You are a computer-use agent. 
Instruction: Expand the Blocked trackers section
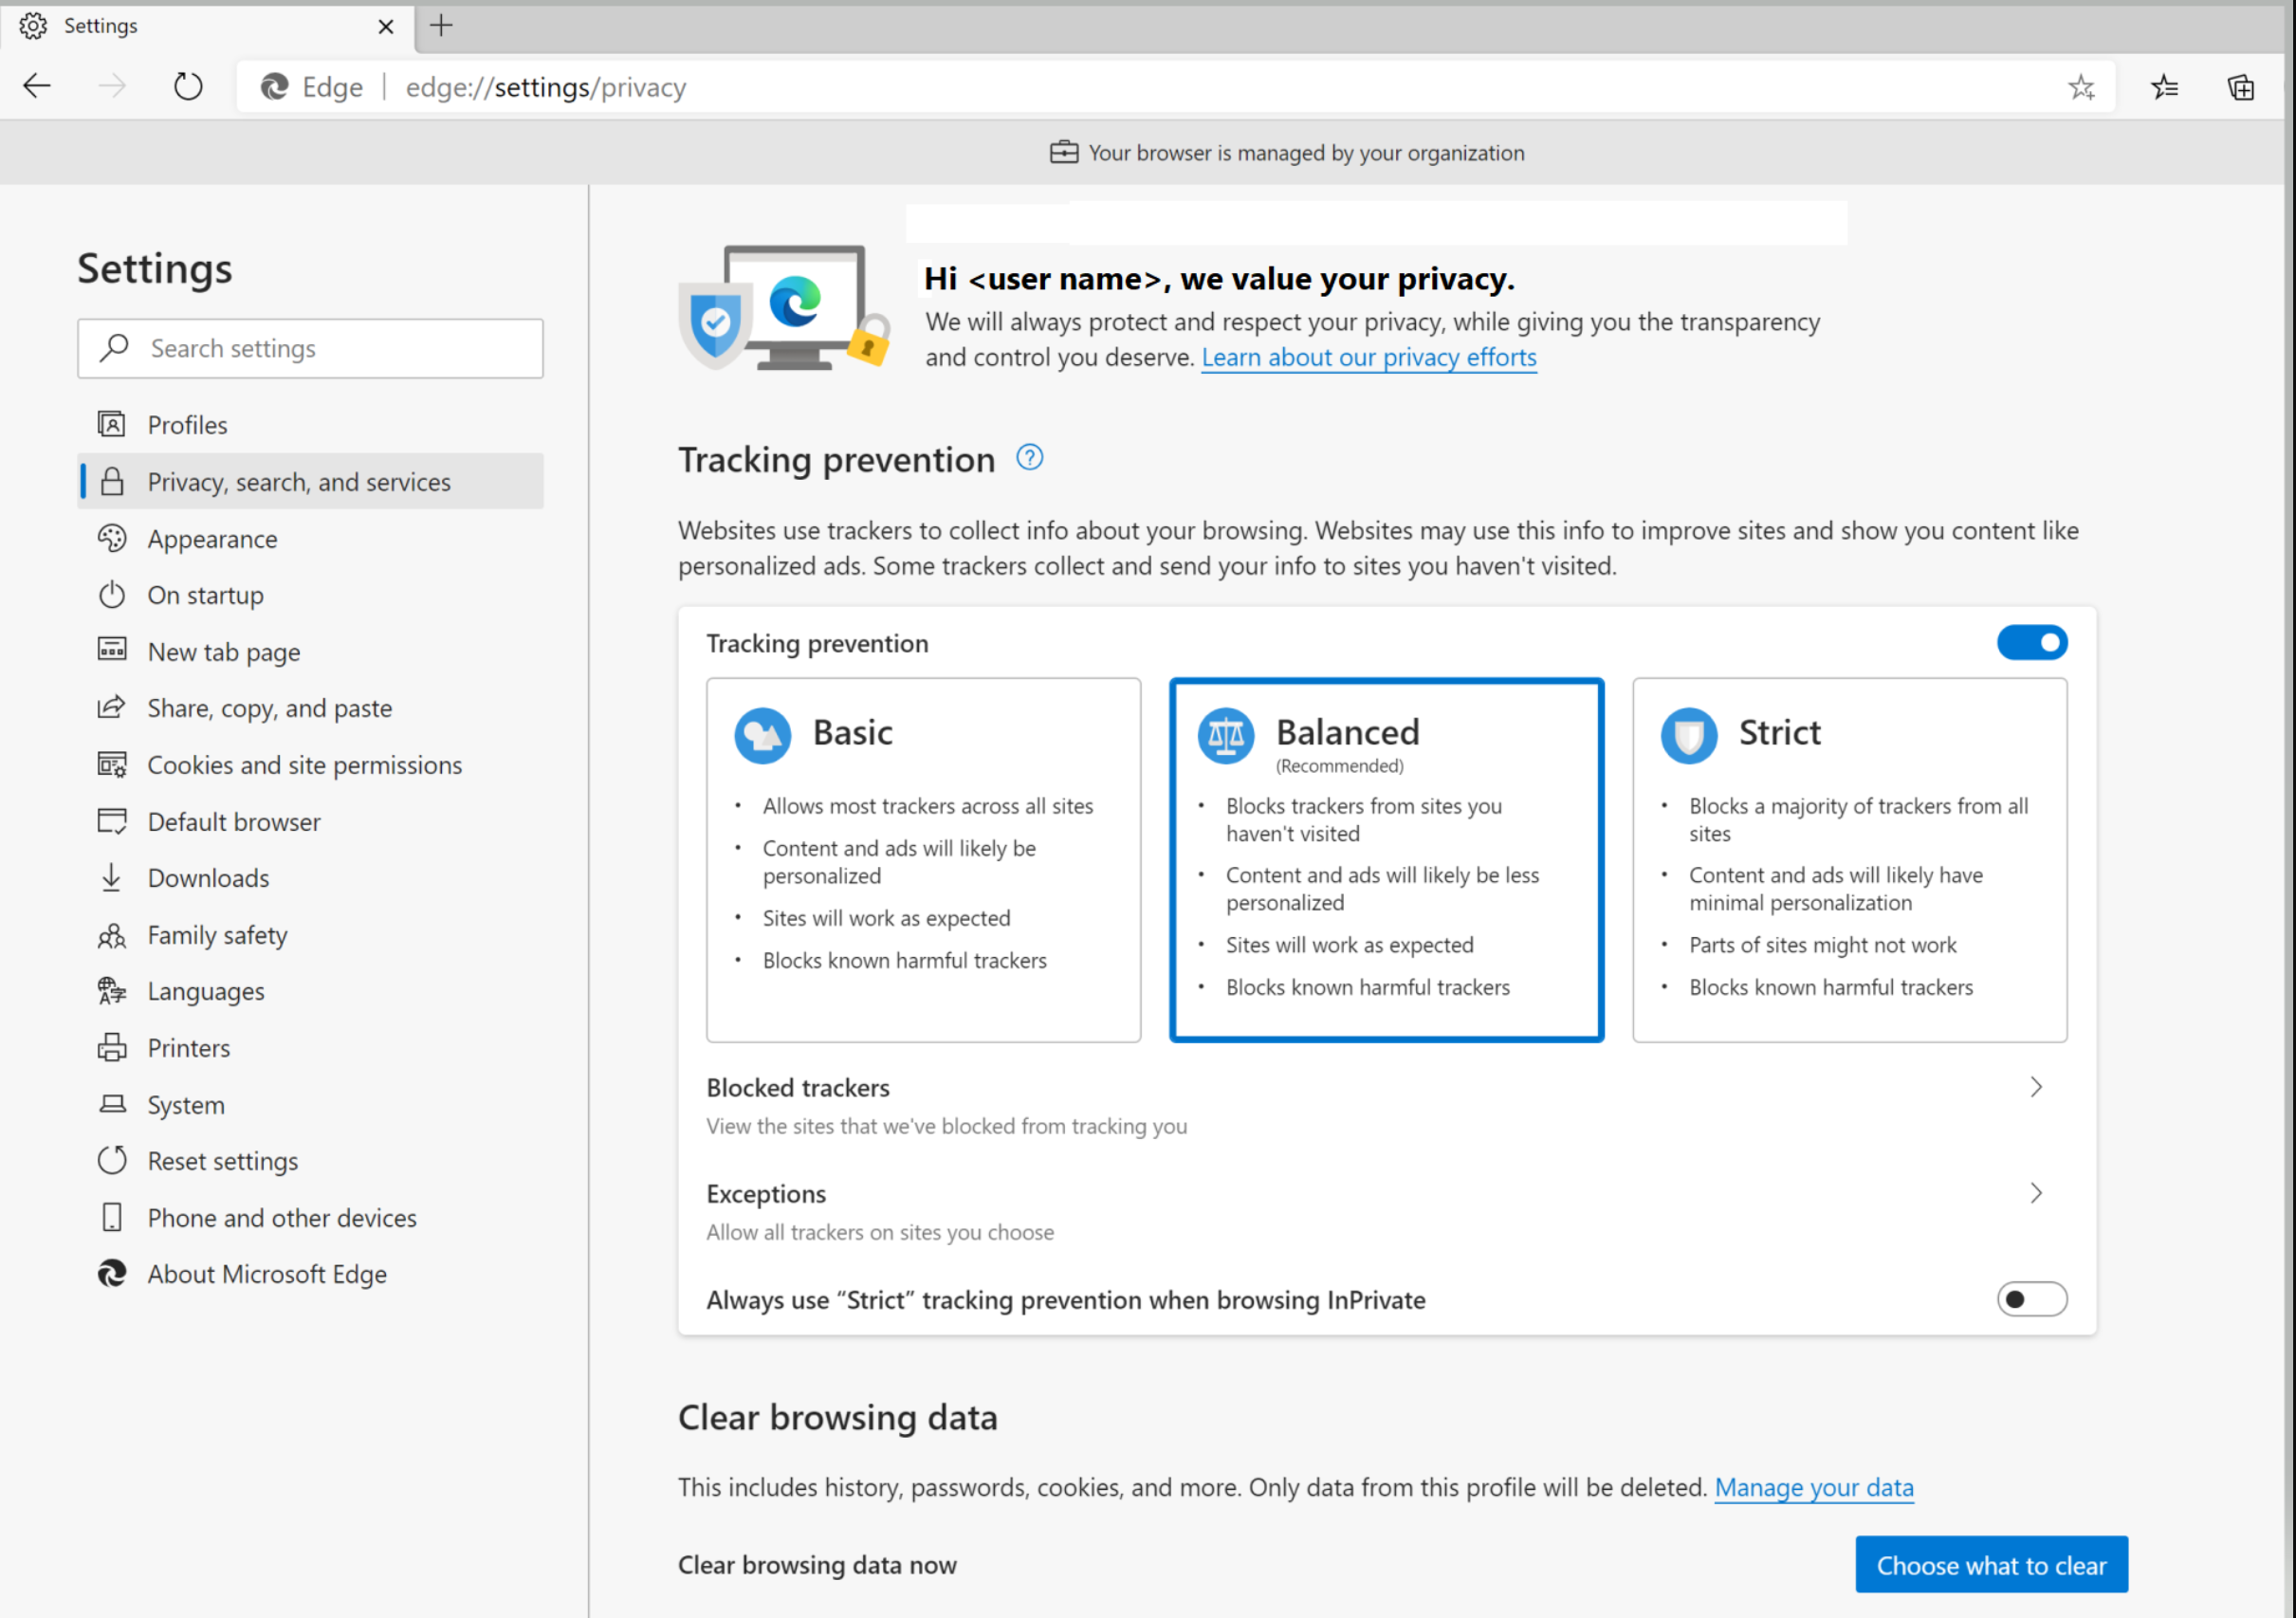coord(2037,1088)
